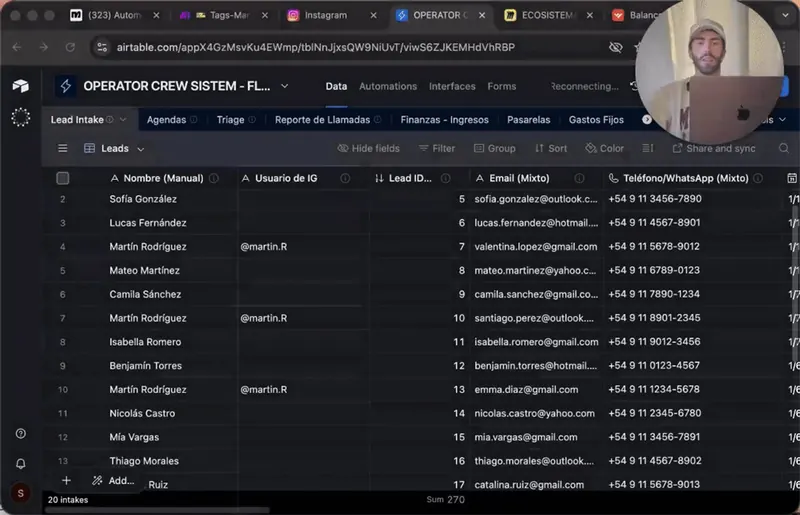Click info icon on Triage tab

252,119
